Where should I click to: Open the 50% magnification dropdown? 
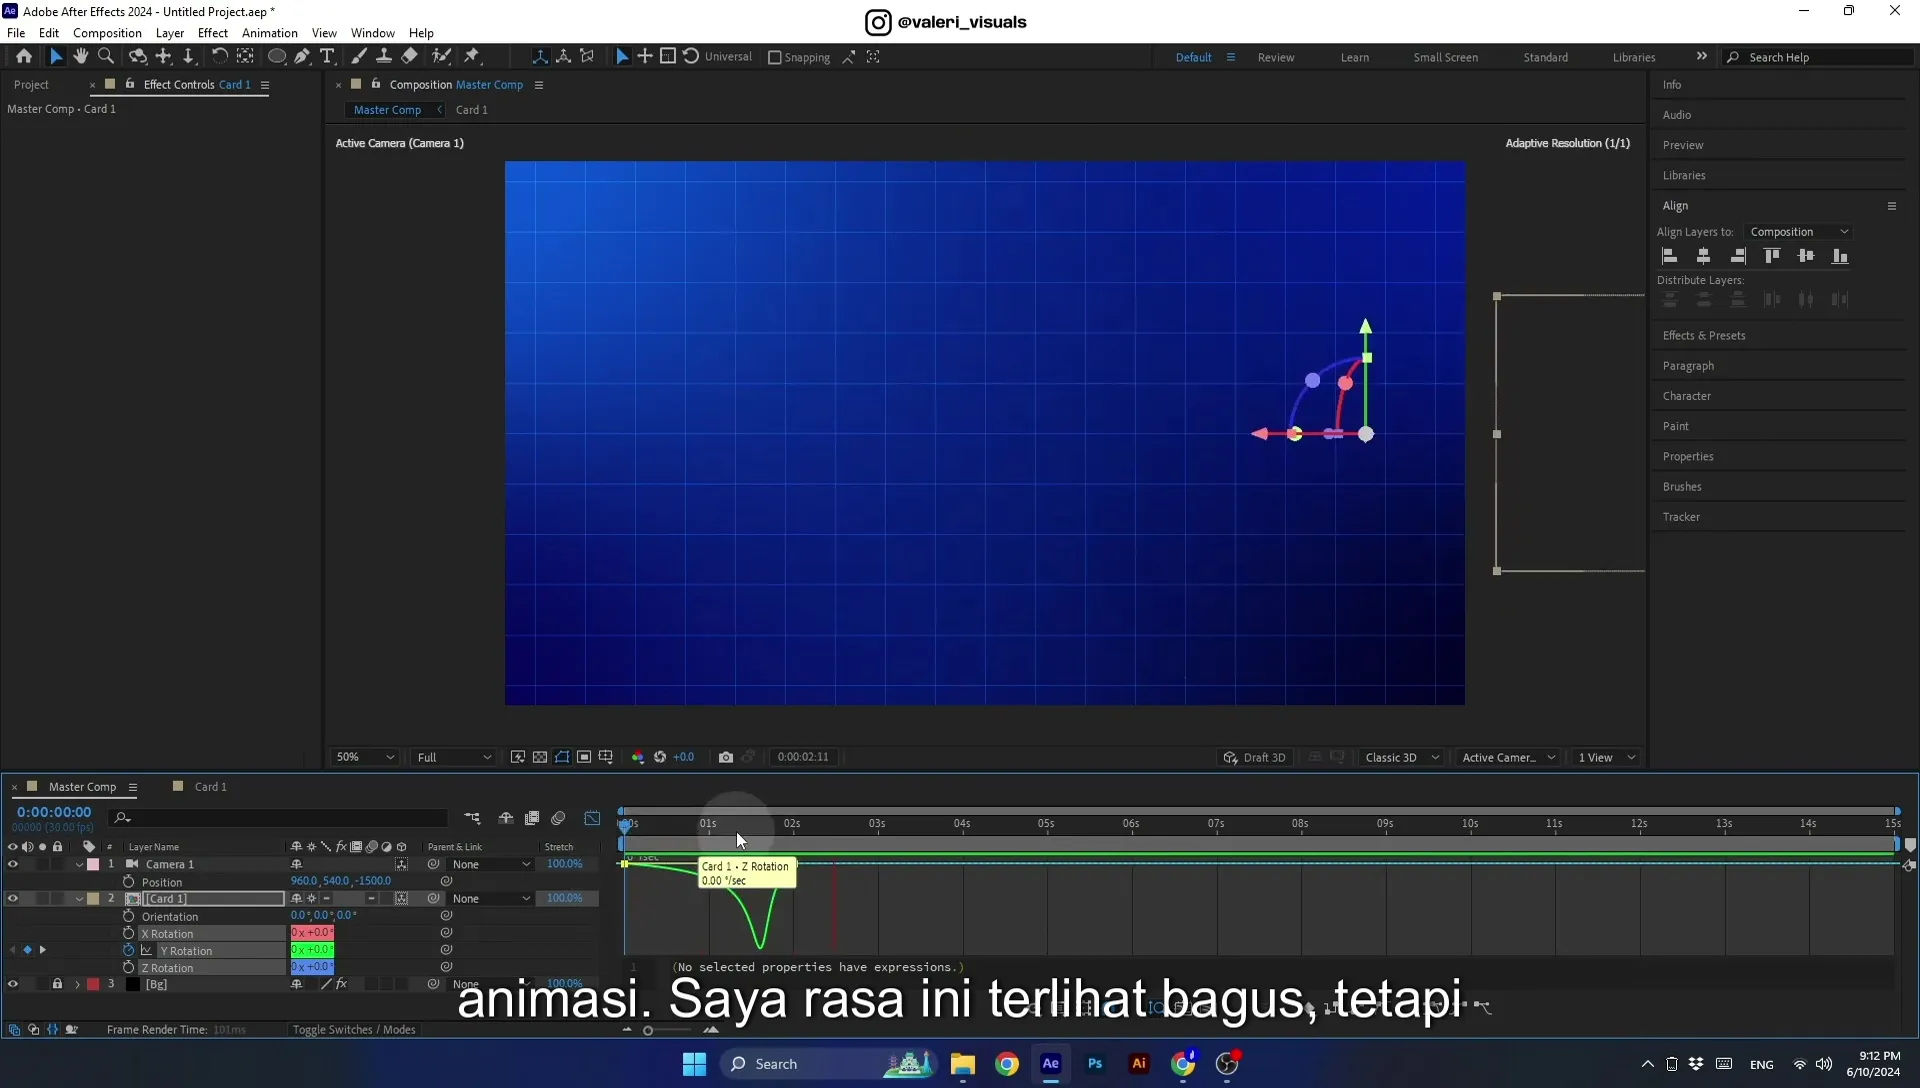click(x=365, y=757)
